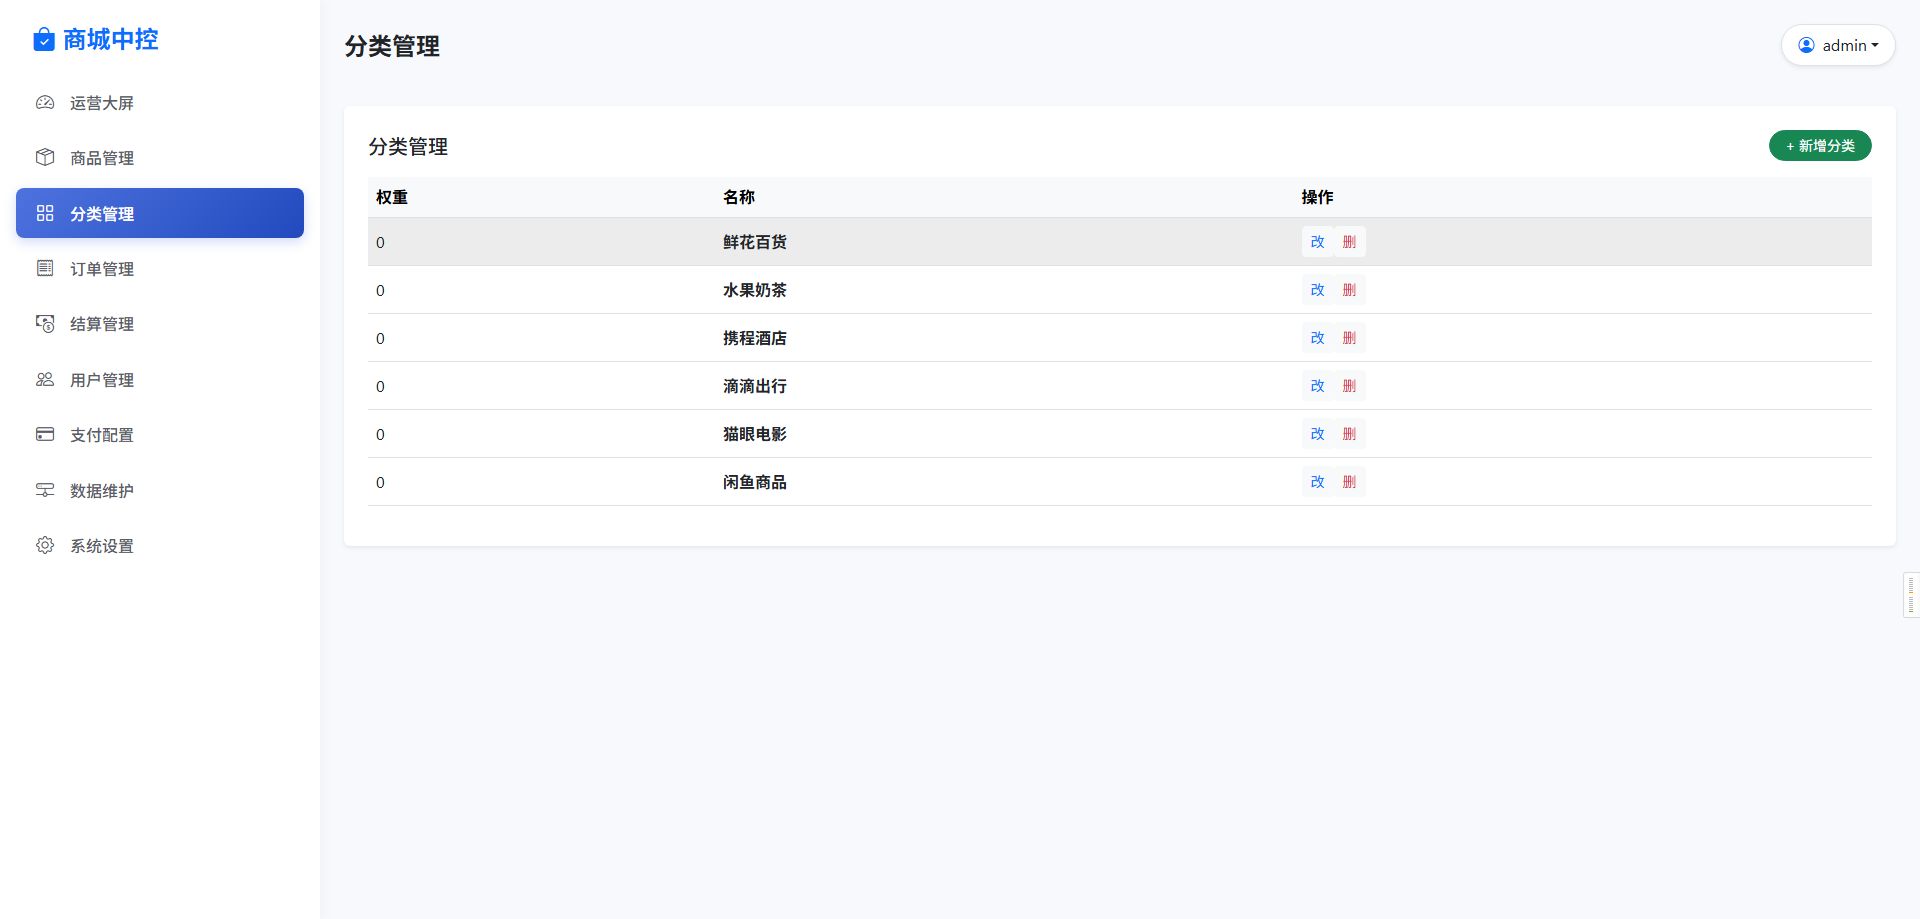Click the side handle at right edge
The image size is (1920, 919).
pos(1911,595)
